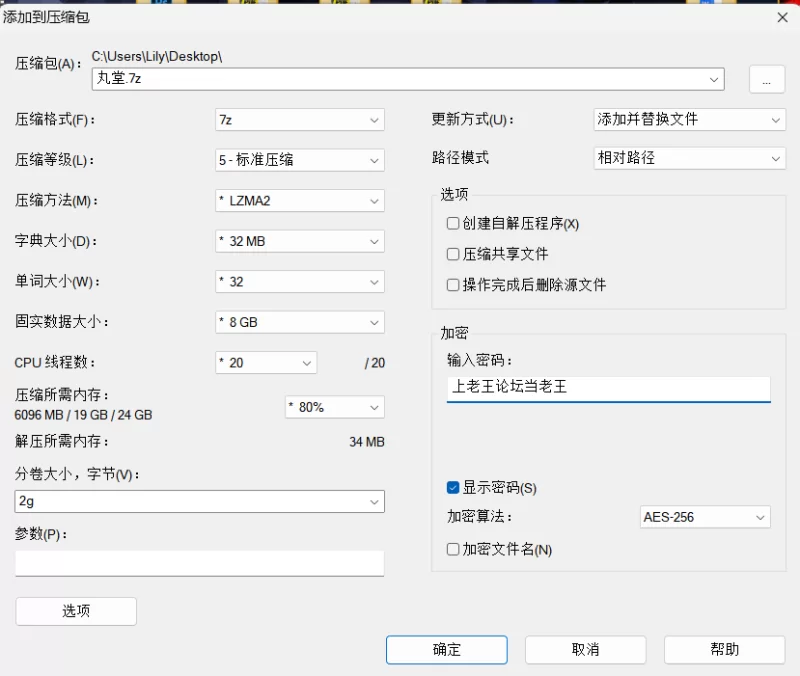
Task: Open the AES-256 encryption algorithm dropdown
Action: pos(705,517)
